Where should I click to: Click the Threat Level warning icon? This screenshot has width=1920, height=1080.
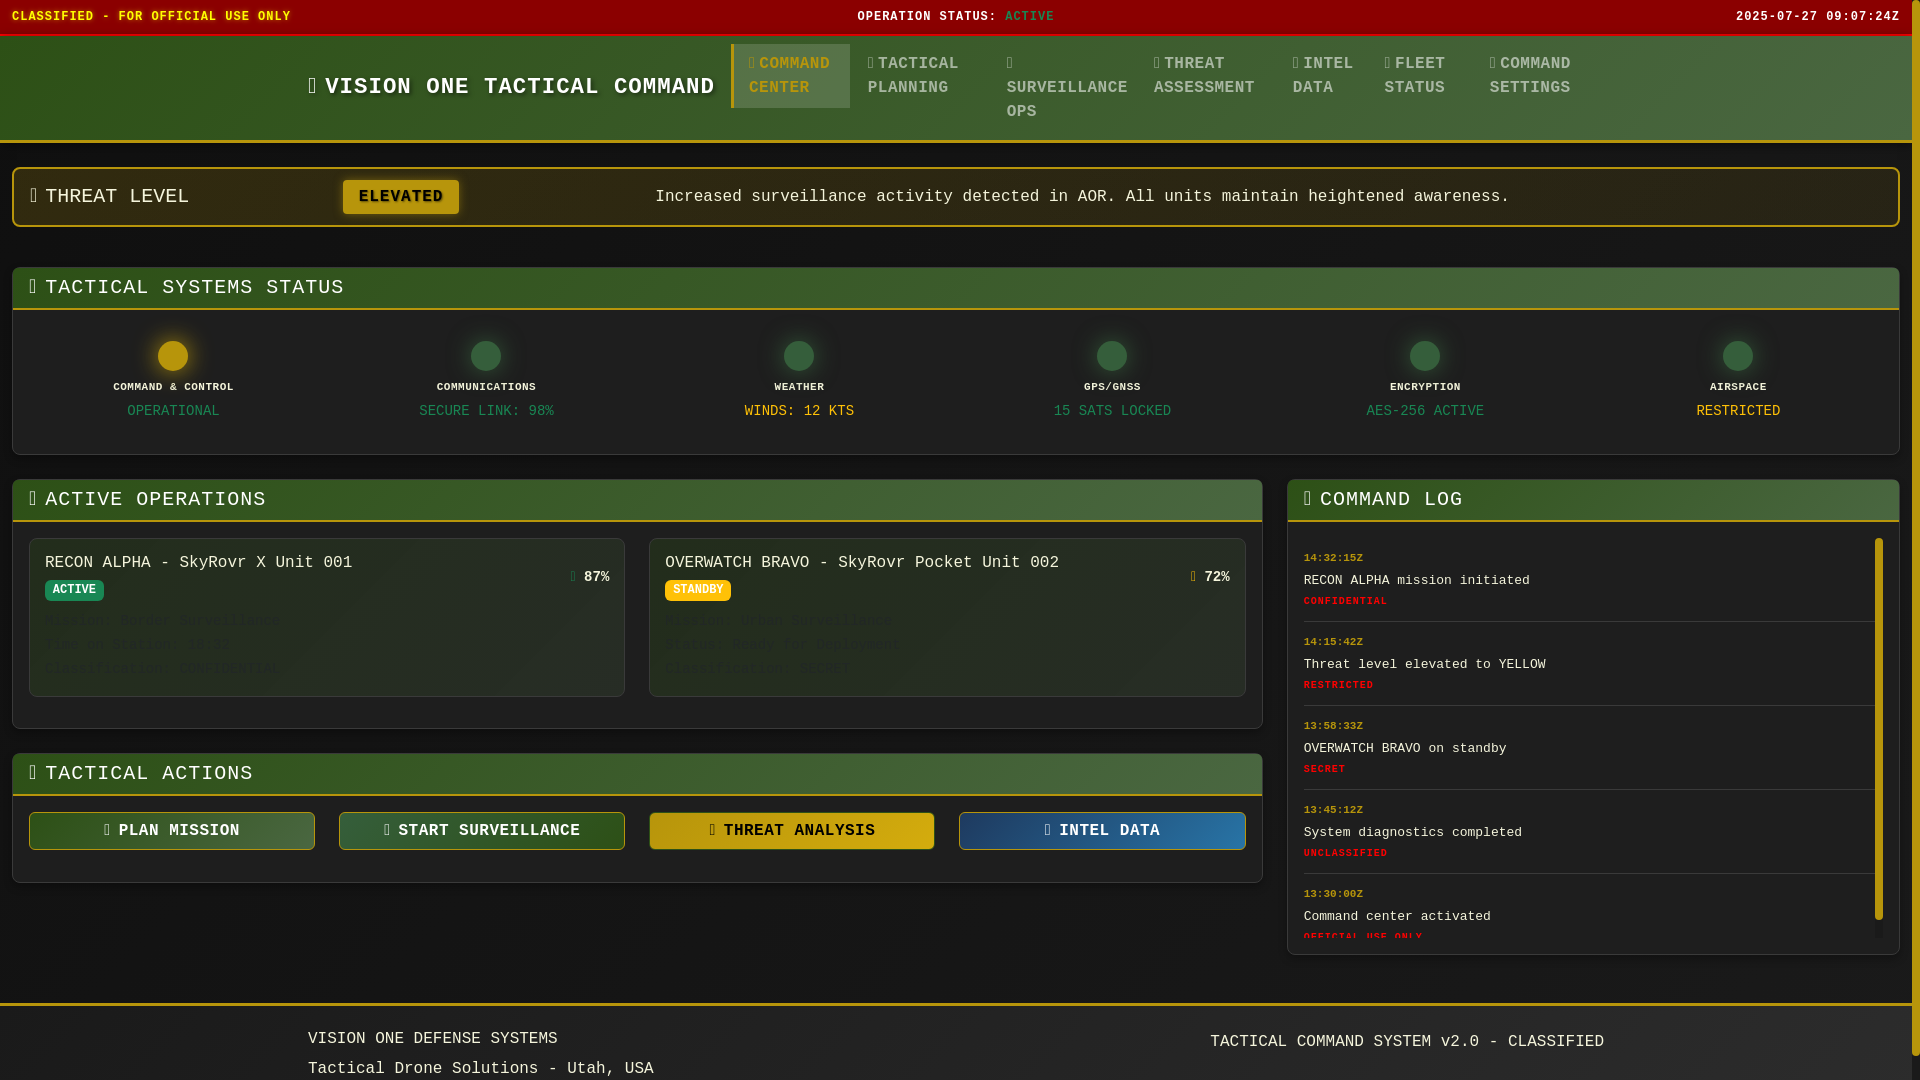pyautogui.click(x=34, y=196)
